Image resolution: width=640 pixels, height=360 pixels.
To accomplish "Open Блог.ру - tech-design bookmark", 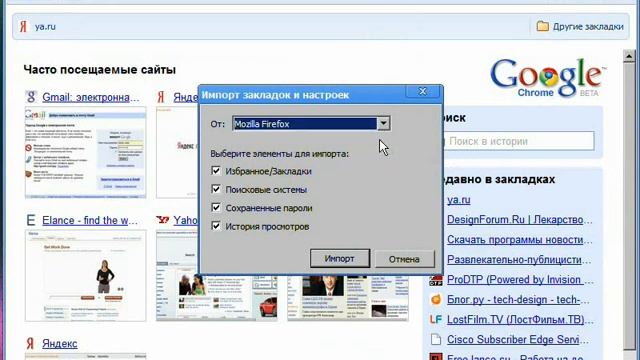I will (x=518, y=300).
